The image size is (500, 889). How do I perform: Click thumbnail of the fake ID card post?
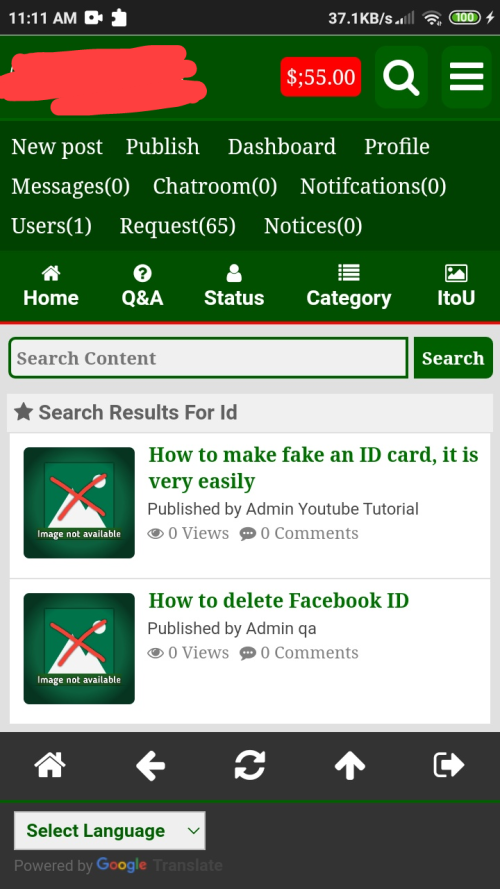(x=79, y=503)
